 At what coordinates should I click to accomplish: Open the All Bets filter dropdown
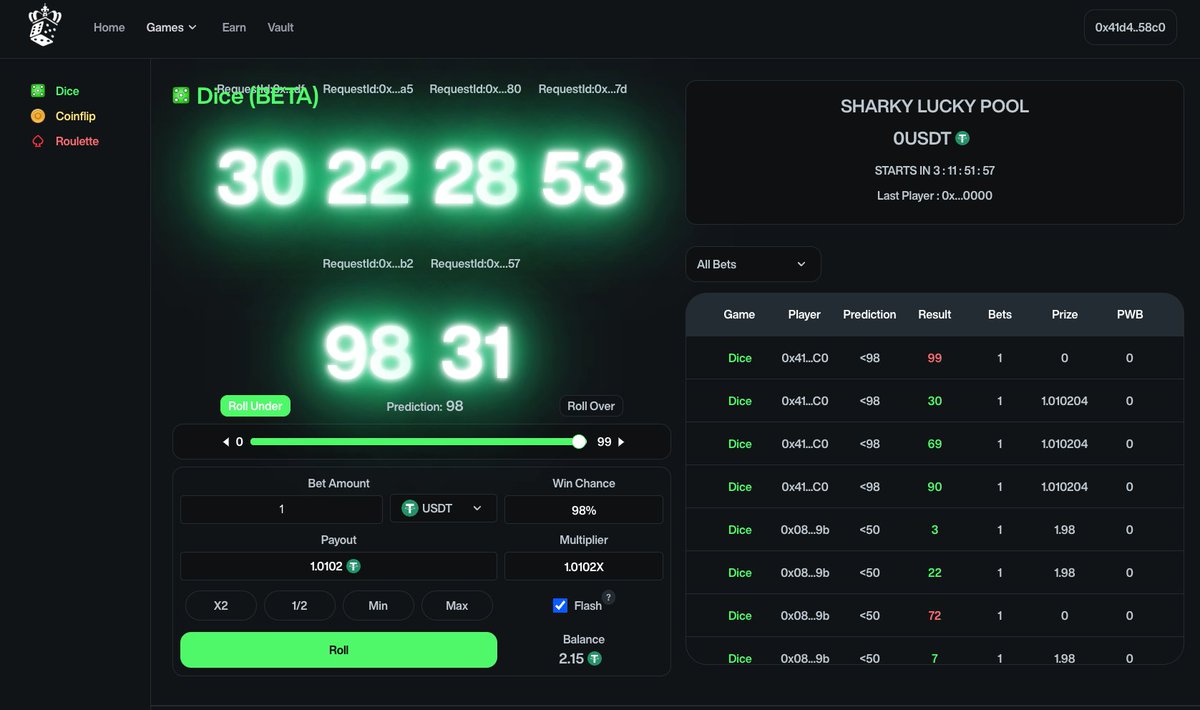[x=753, y=264]
